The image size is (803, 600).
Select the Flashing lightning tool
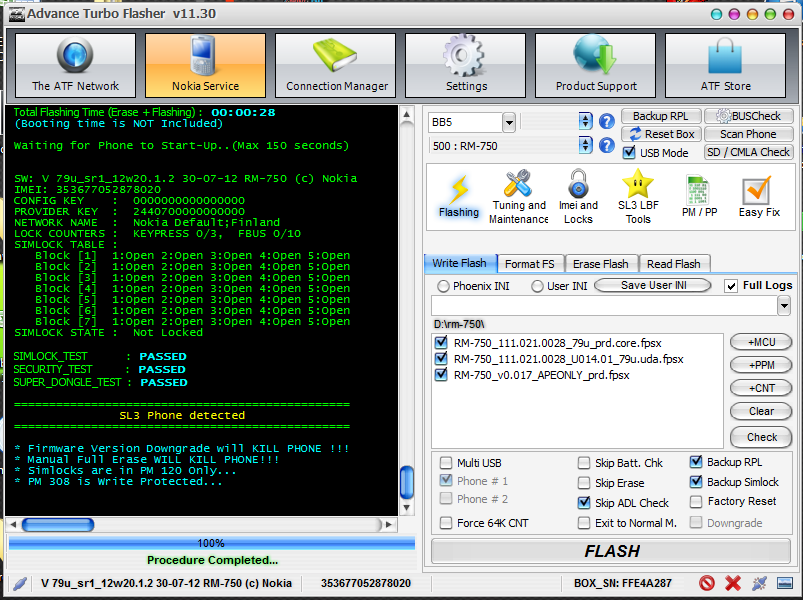[x=459, y=197]
